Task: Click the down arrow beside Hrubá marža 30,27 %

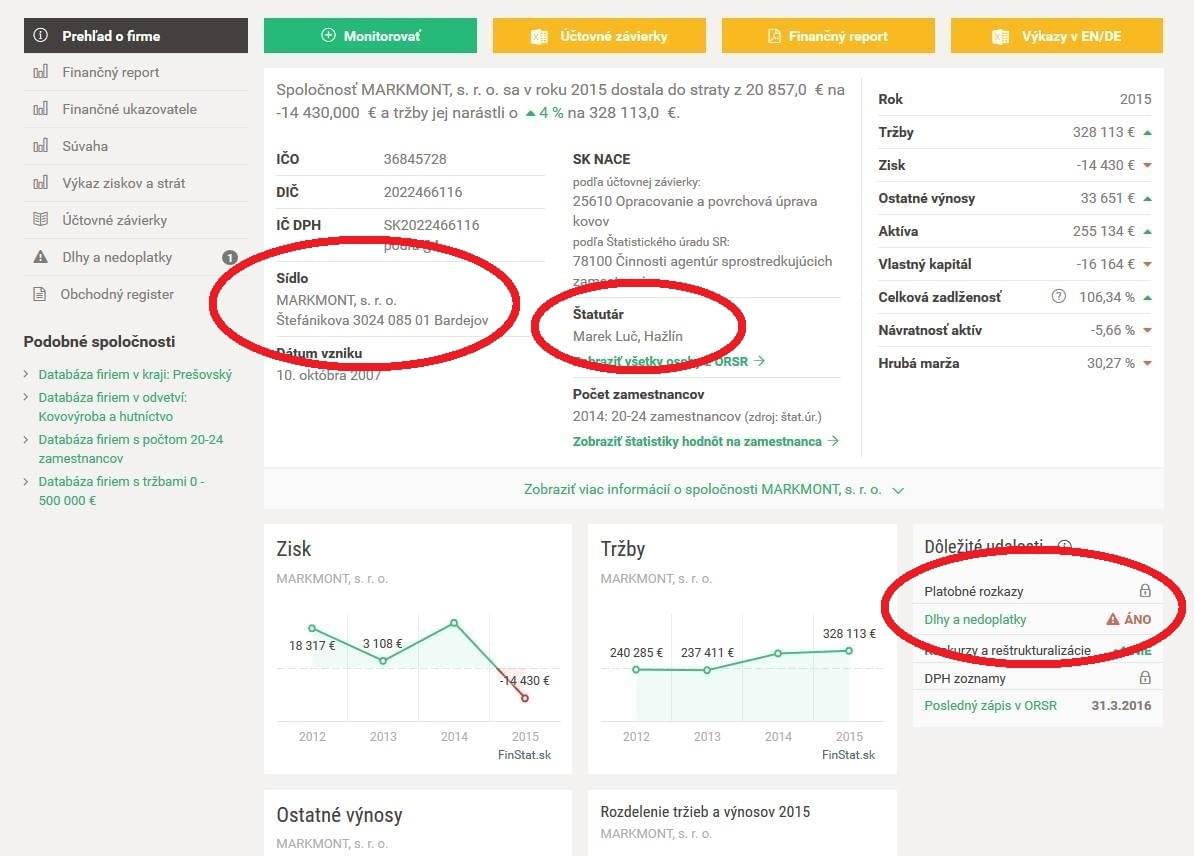Action: coord(1148,363)
